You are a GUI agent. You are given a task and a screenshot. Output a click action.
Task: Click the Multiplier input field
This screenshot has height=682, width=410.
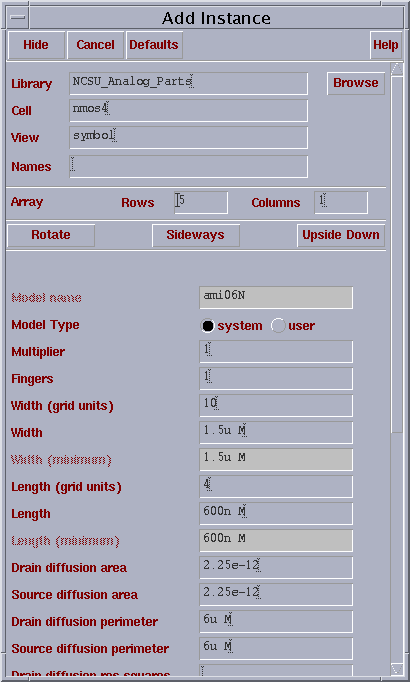[x=276, y=351]
